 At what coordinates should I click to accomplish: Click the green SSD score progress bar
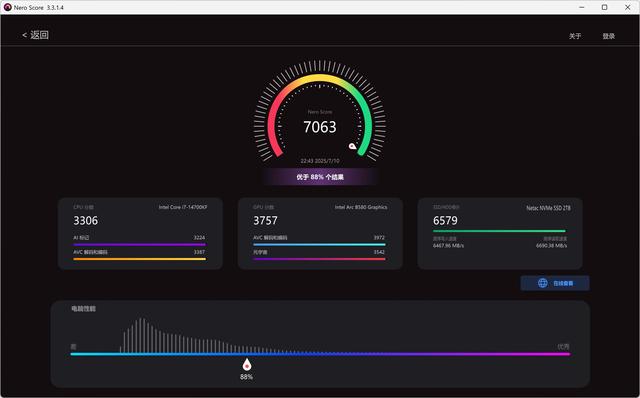tap(499, 231)
